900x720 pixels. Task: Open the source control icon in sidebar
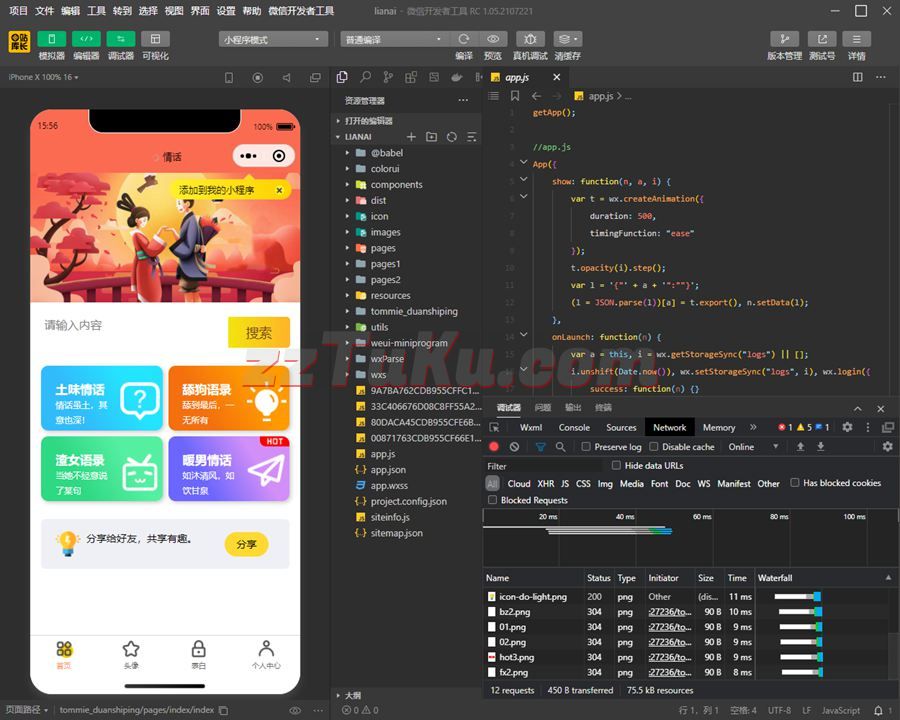point(388,77)
